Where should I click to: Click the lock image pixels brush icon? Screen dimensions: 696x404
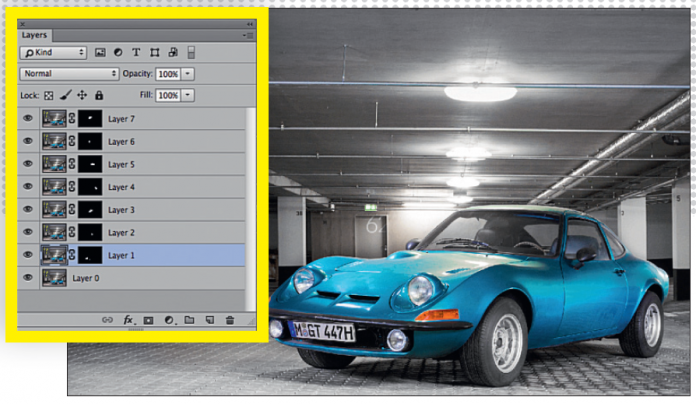65,95
